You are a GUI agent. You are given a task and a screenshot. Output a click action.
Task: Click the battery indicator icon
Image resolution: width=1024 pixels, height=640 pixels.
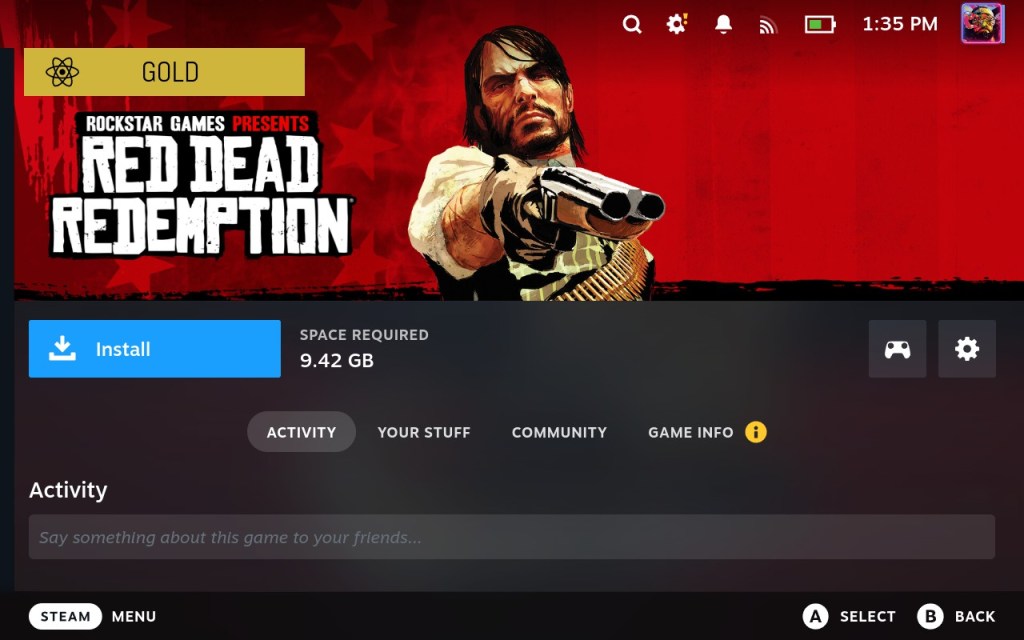click(x=820, y=25)
